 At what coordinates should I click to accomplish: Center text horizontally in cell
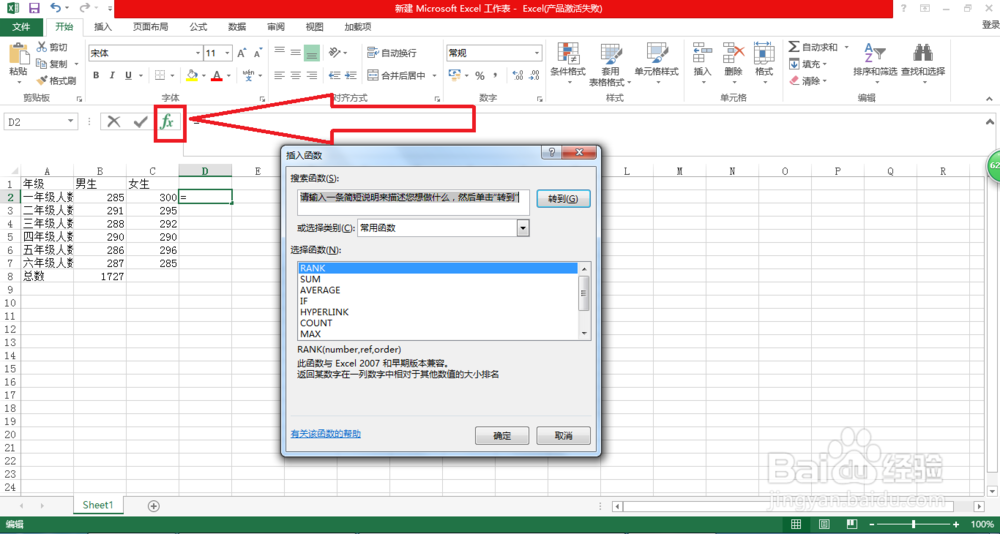[295, 75]
